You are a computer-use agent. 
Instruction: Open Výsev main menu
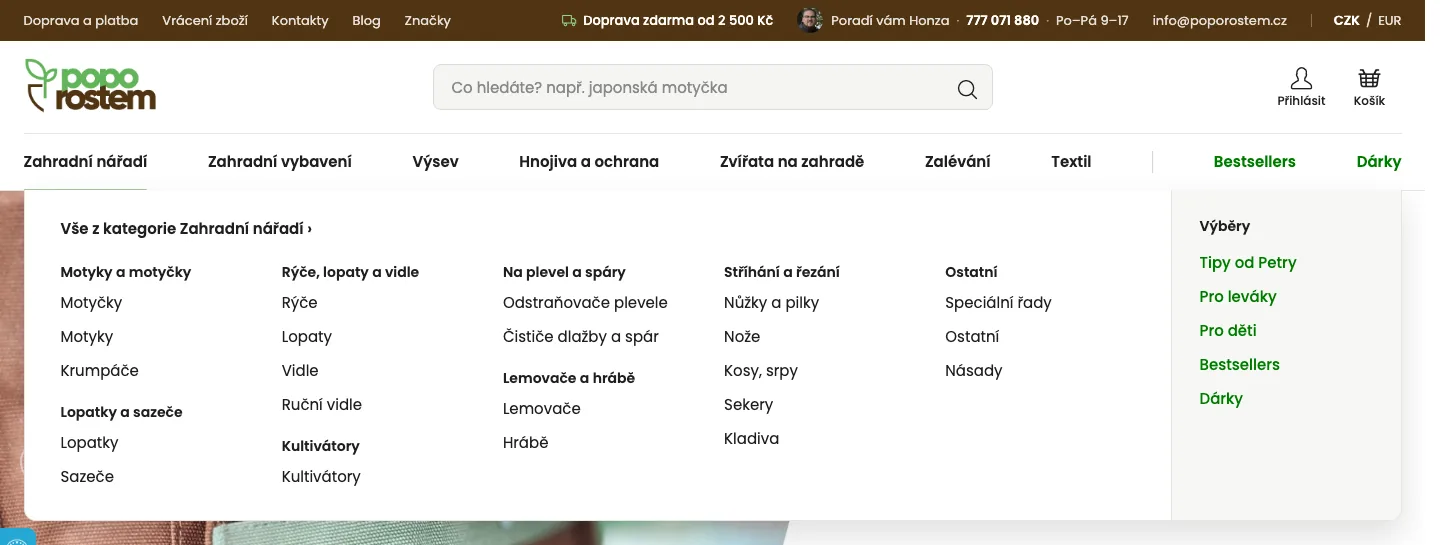[436, 161]
